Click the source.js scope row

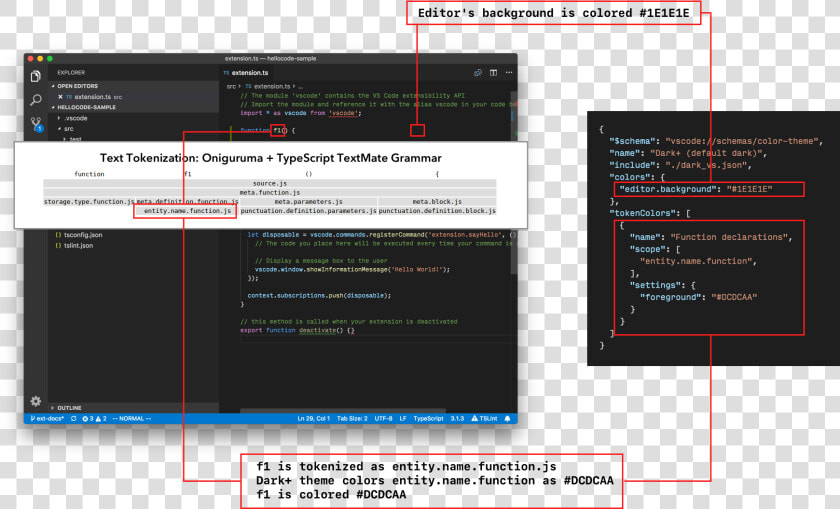[x=269, y=183]
